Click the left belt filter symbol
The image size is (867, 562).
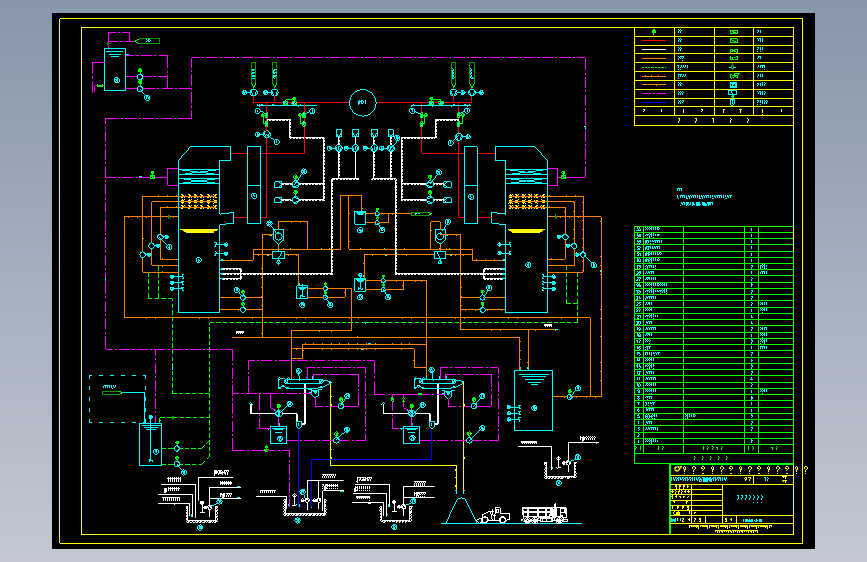point(304,383)
